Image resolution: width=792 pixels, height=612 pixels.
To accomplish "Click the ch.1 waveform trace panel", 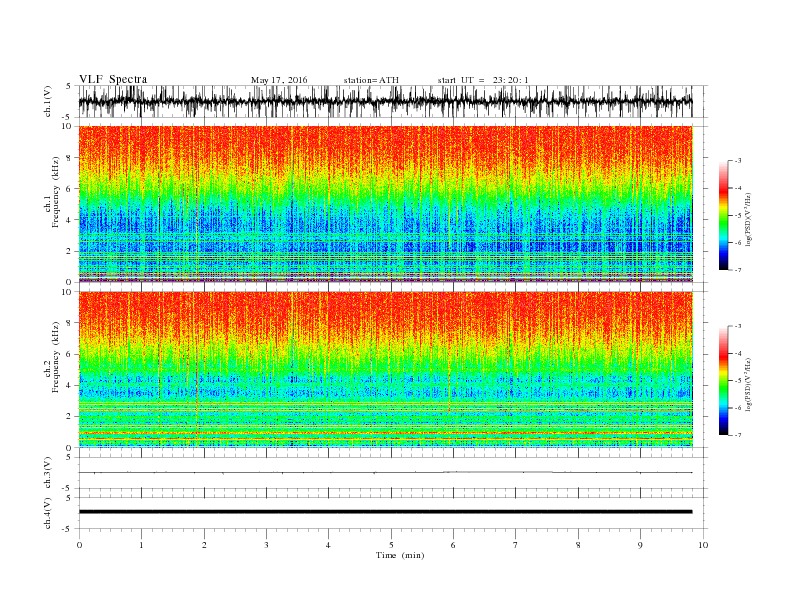I will (x=392, y=101).
